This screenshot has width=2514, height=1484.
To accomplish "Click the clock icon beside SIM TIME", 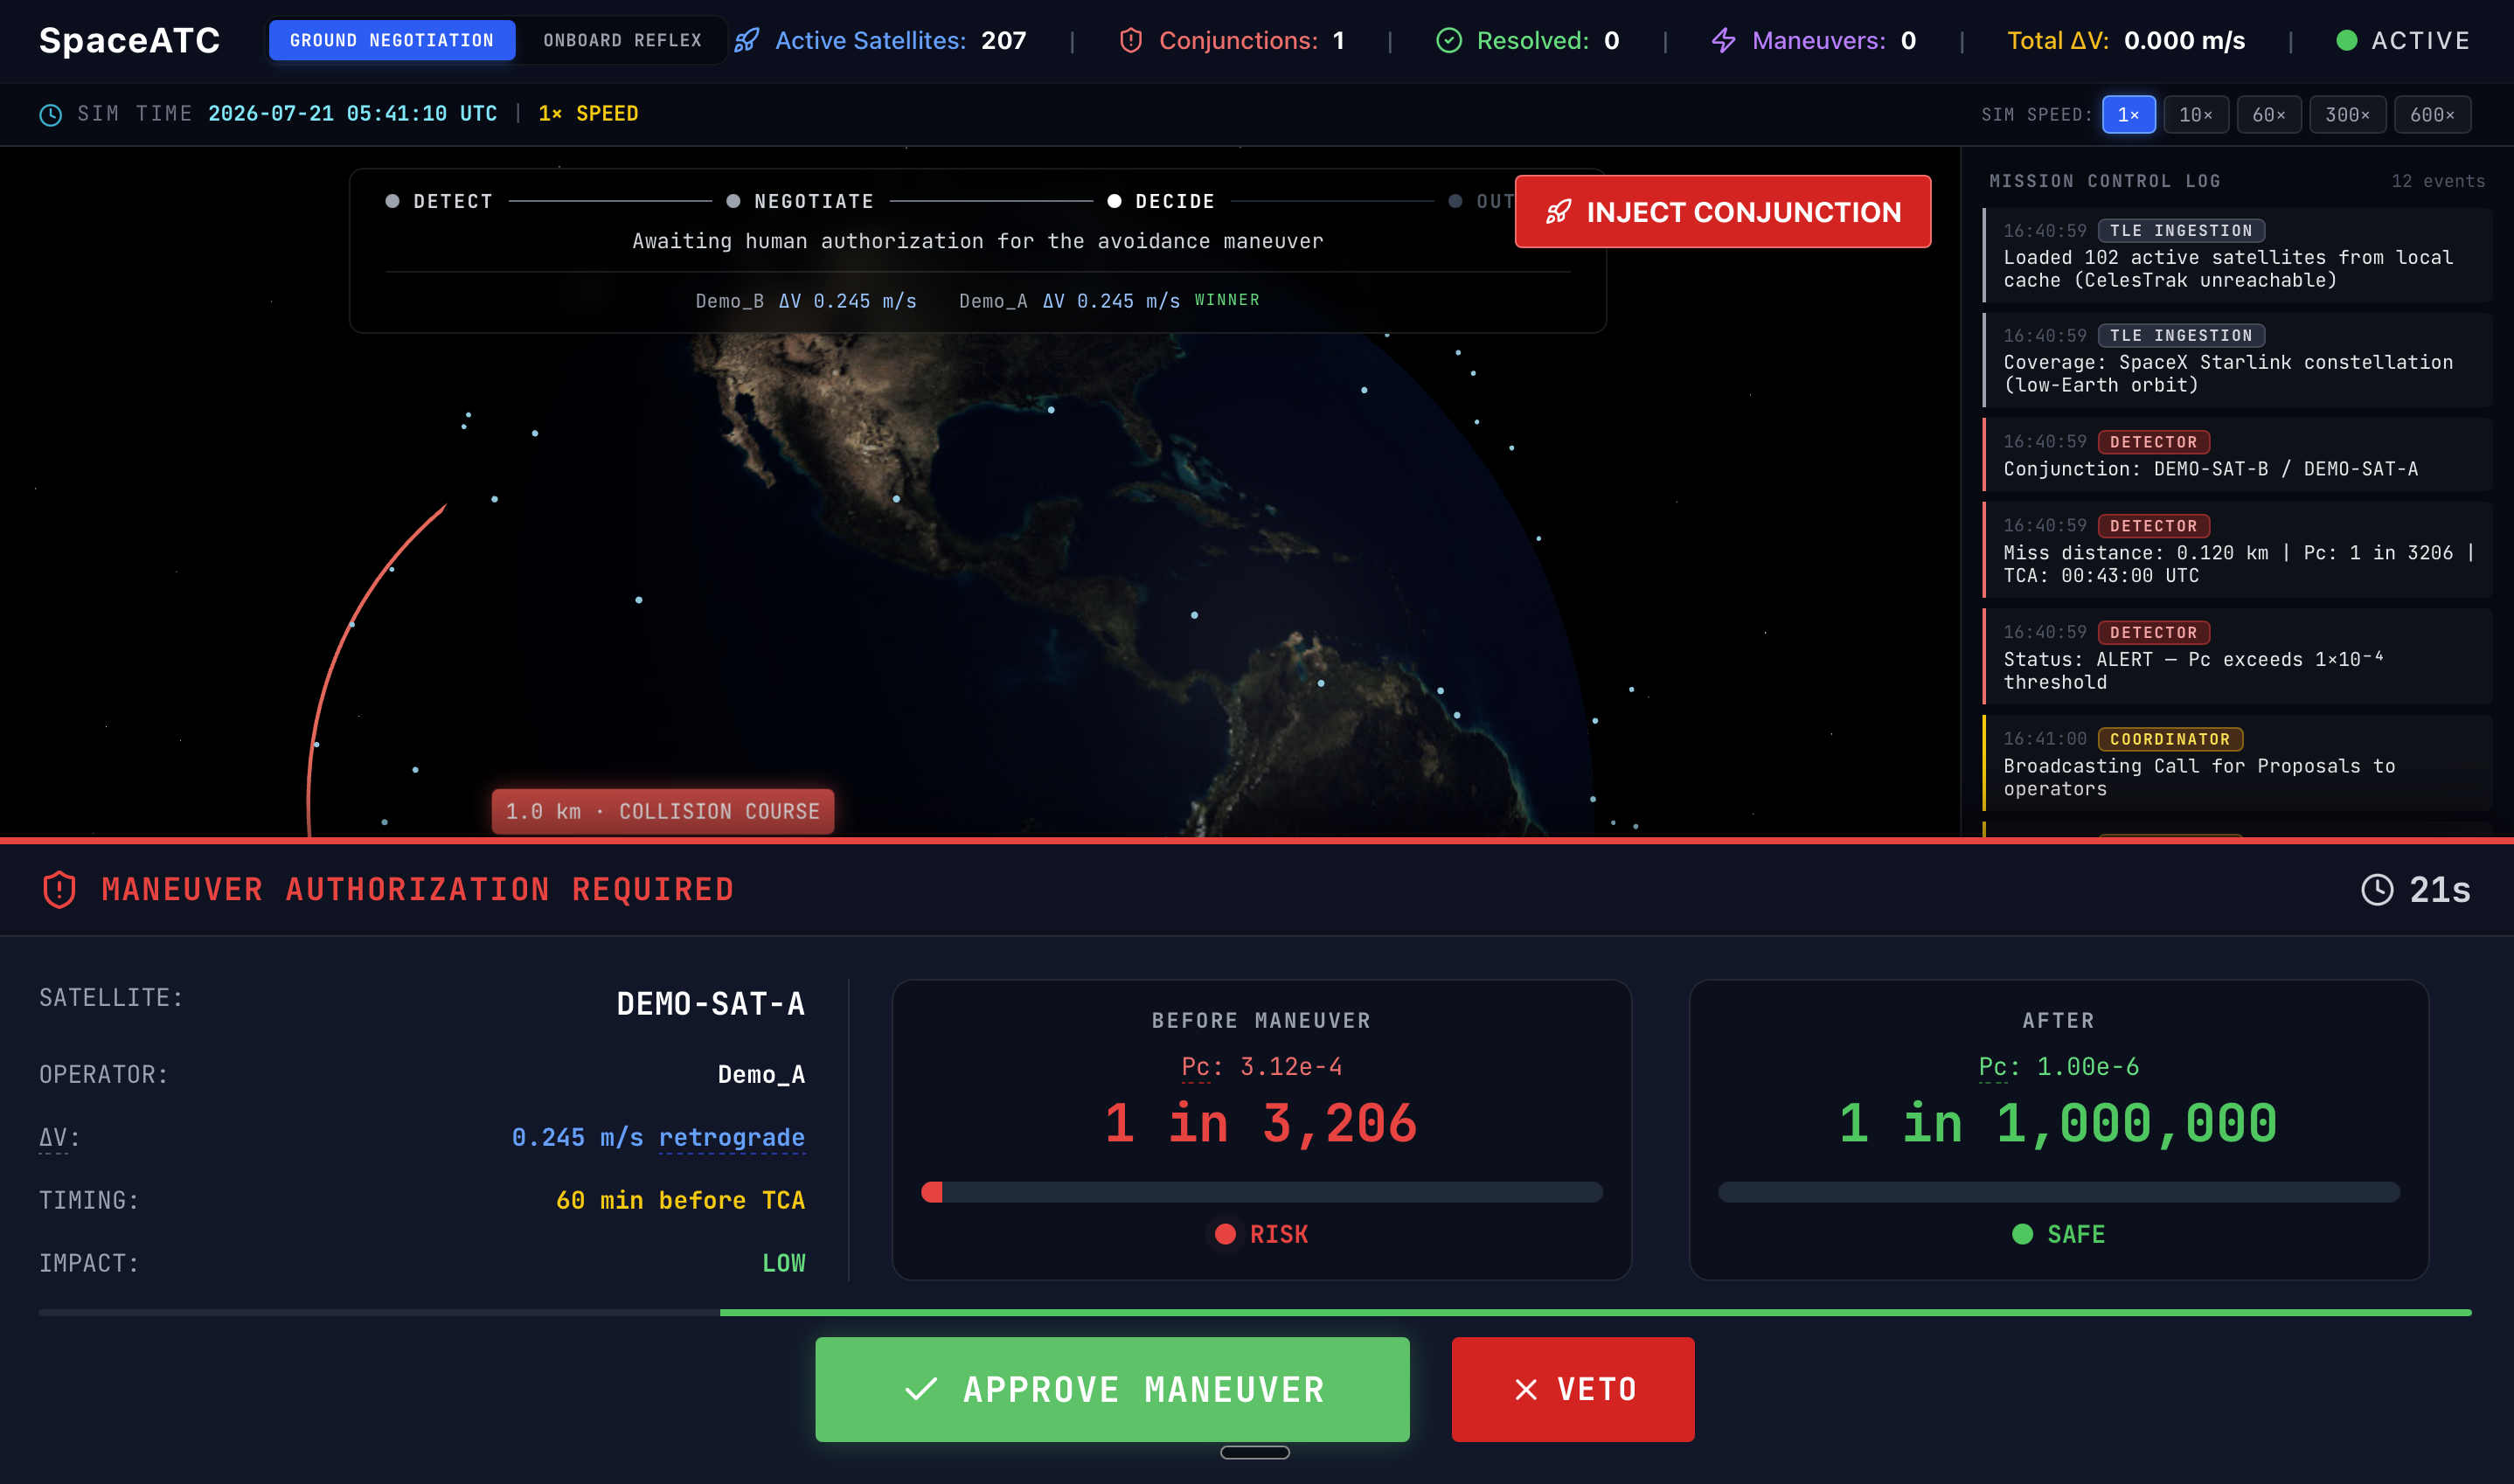I will 50,115.
